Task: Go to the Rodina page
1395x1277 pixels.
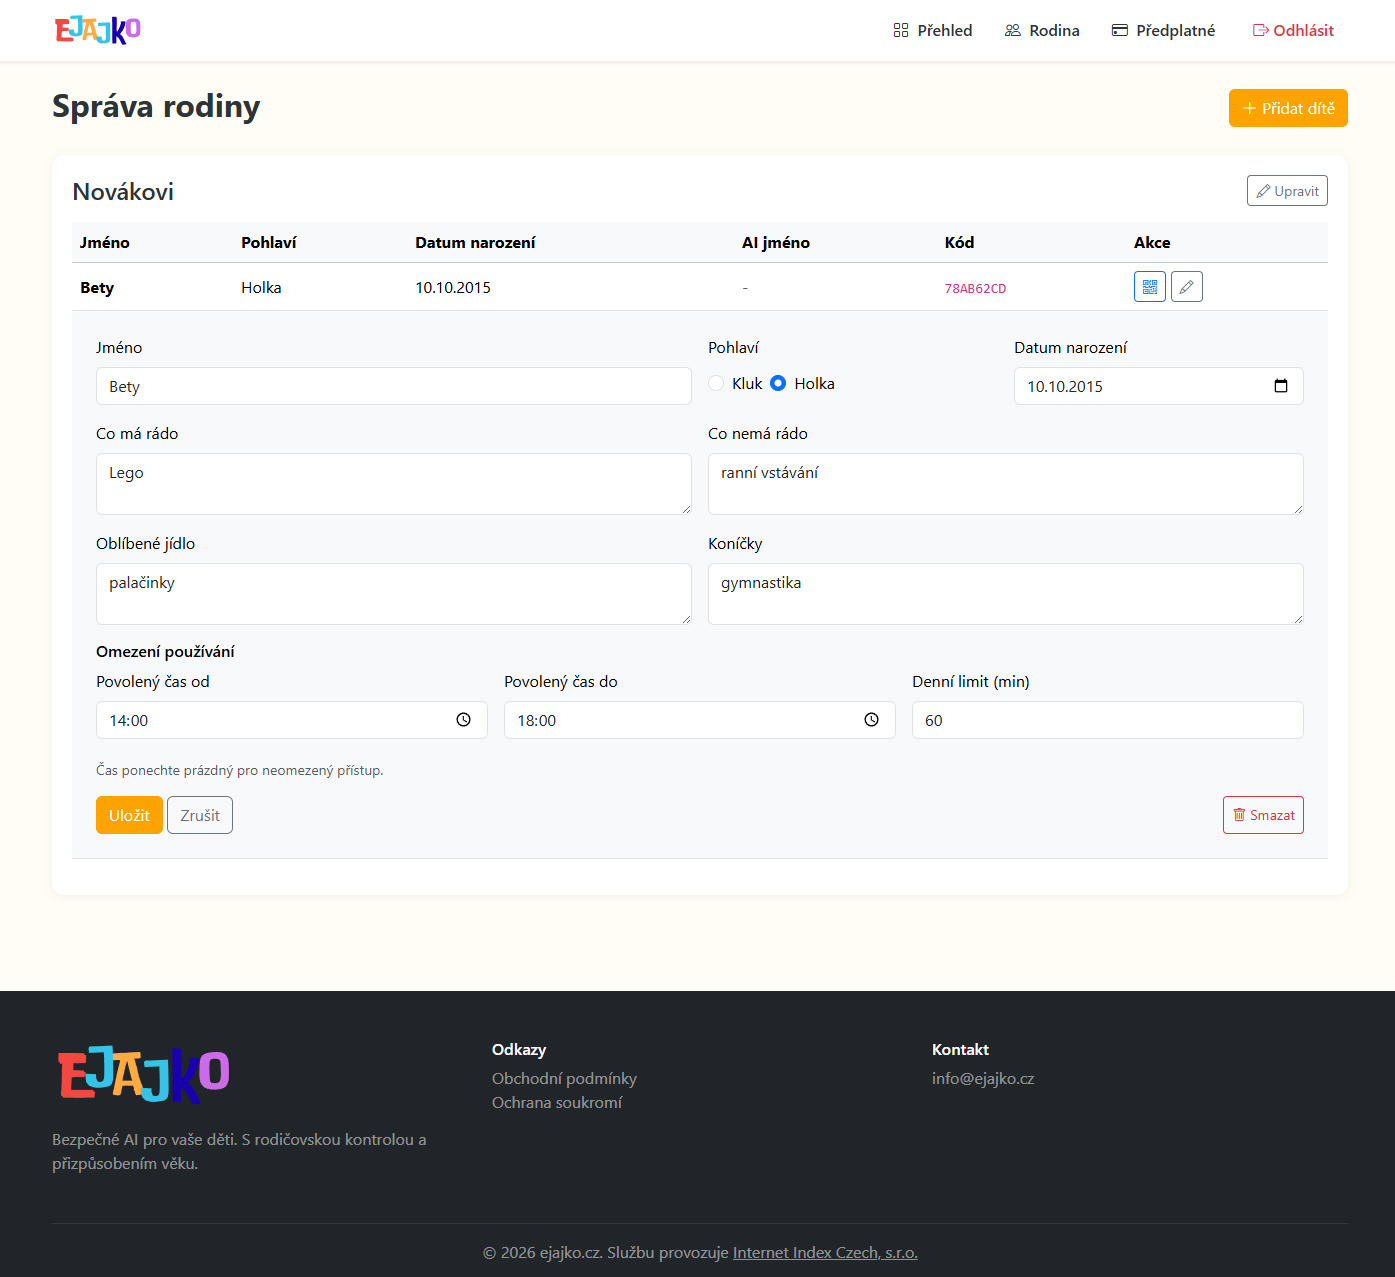Action: point(1042,31)
